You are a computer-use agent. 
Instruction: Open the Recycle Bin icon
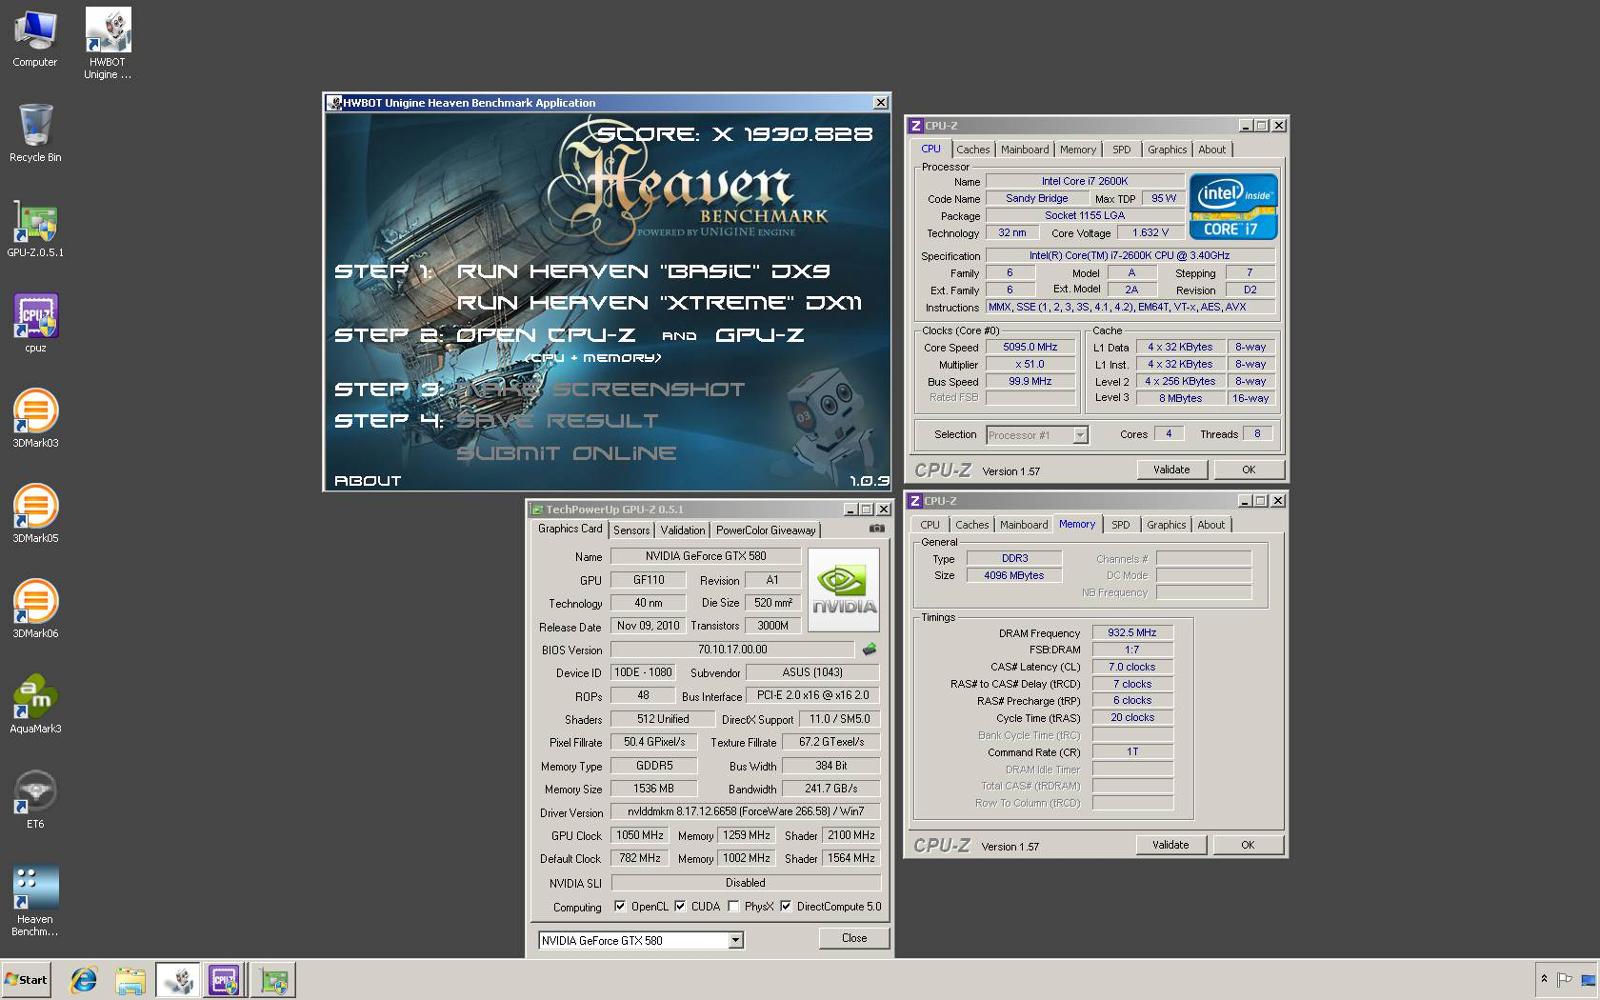(x=35, y=133)
